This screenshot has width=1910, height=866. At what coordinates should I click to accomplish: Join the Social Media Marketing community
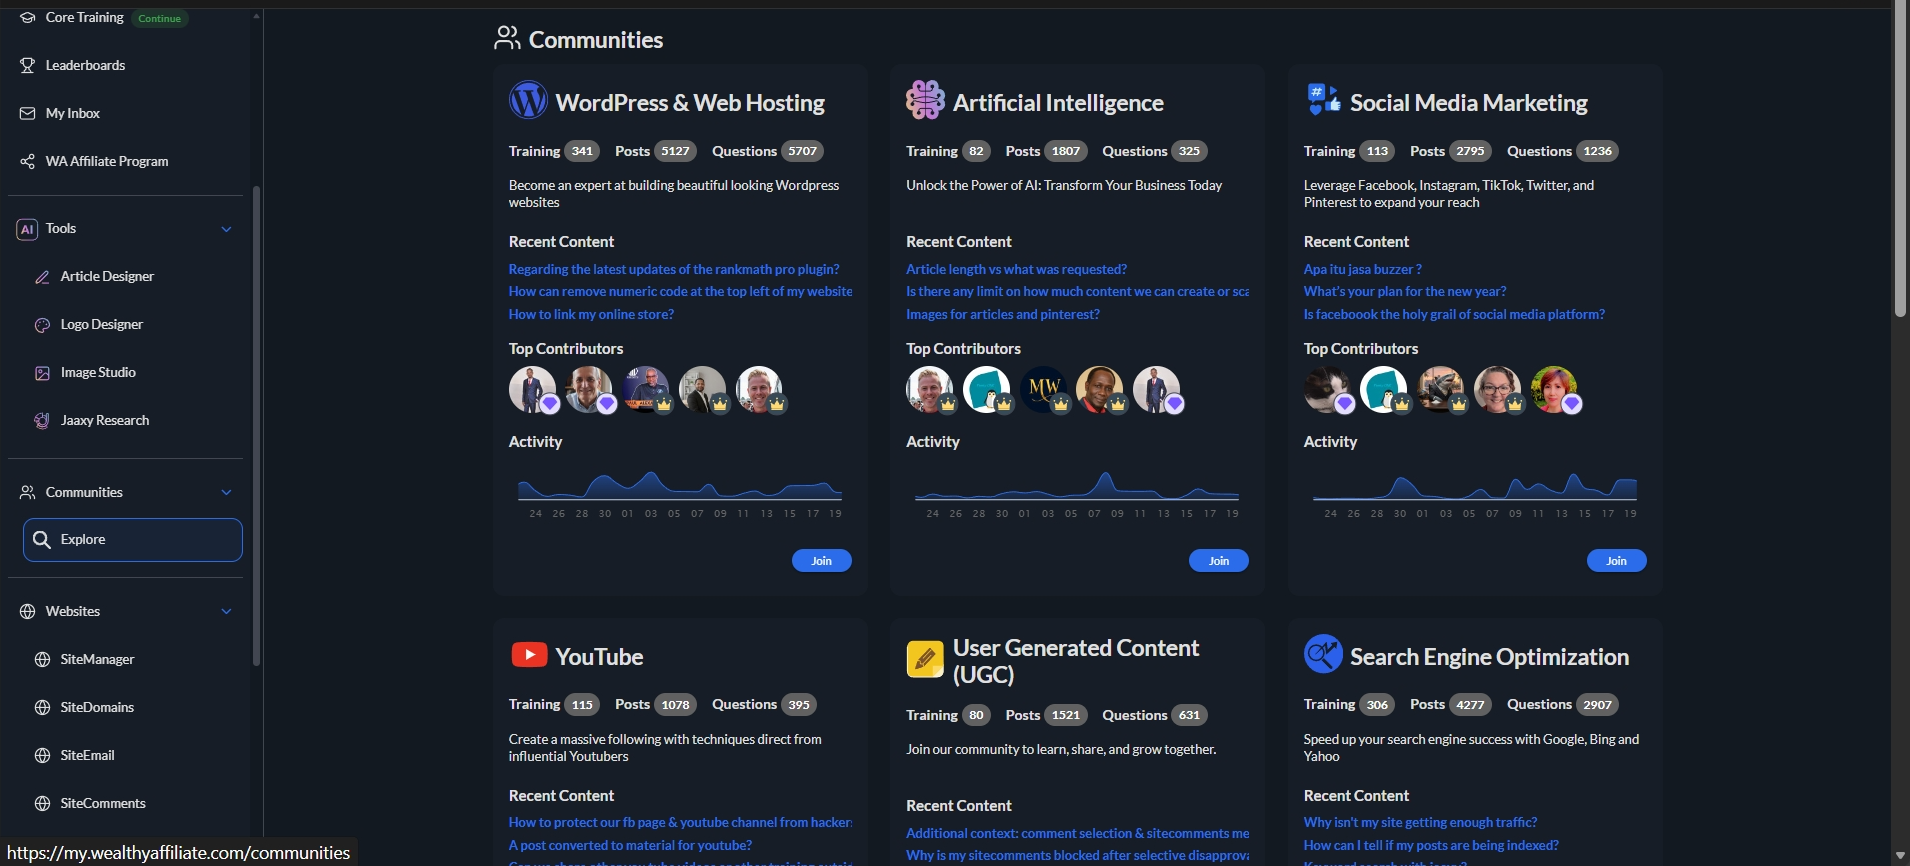tap(1616, 561)
